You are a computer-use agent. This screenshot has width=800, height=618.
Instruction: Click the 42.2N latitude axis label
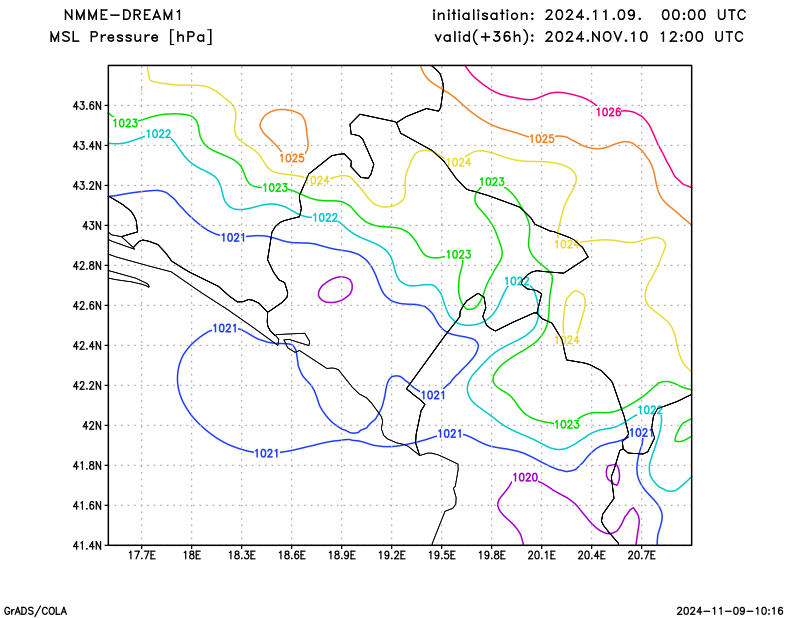[87, 385]
